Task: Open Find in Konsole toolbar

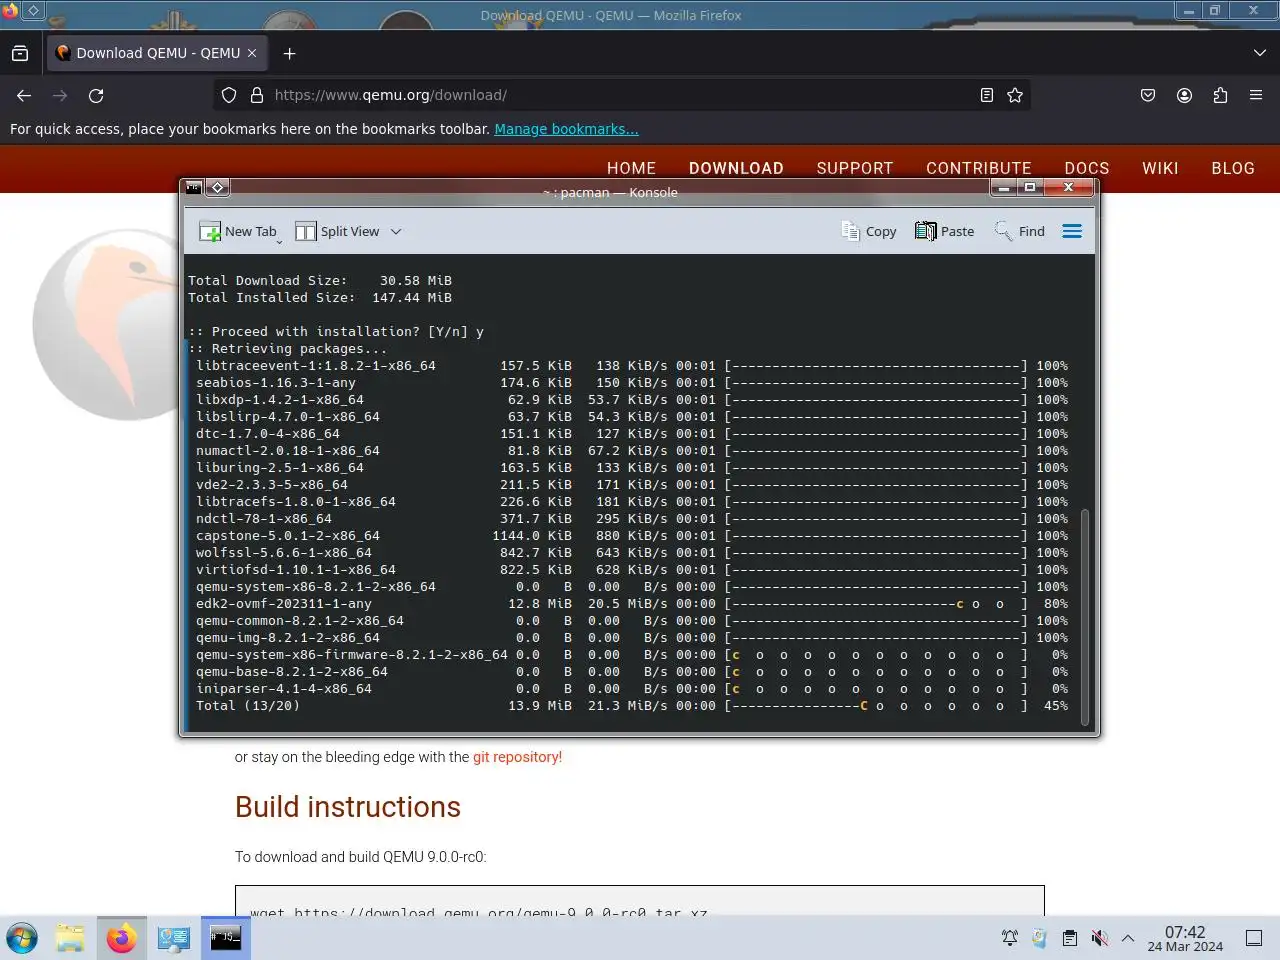Action: [x=1019, y=231]
